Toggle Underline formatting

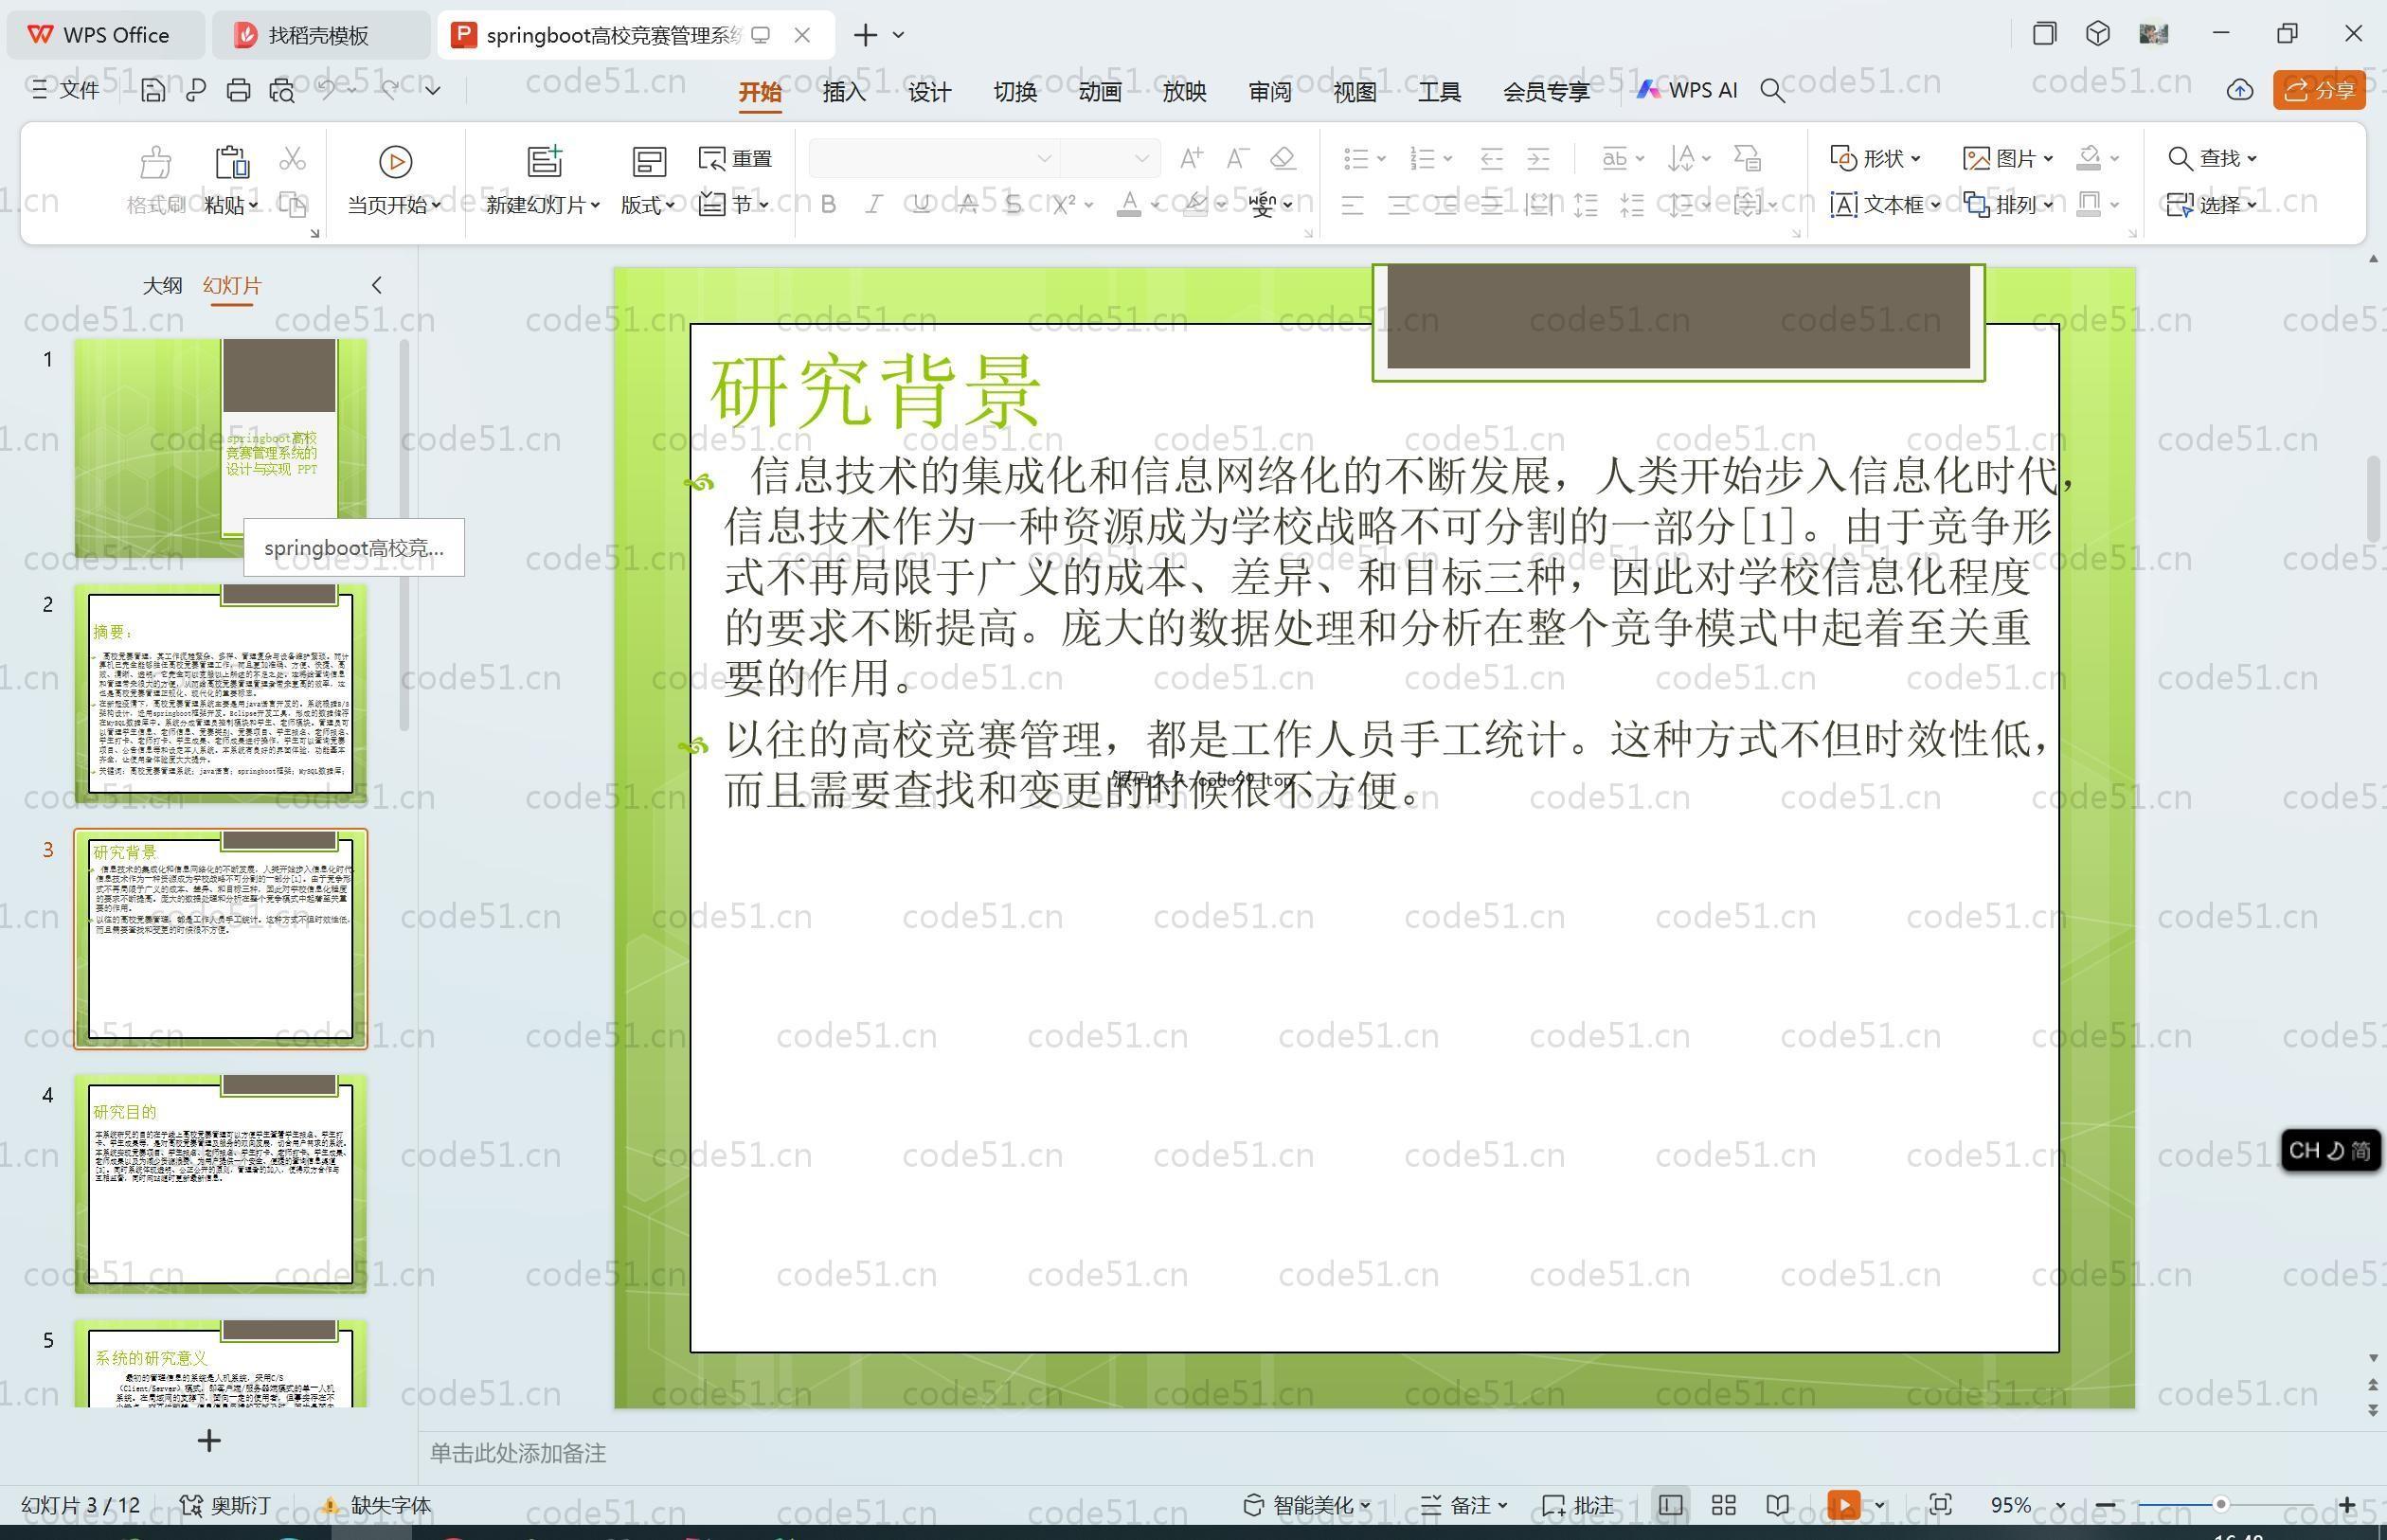[x=921, y=204]
